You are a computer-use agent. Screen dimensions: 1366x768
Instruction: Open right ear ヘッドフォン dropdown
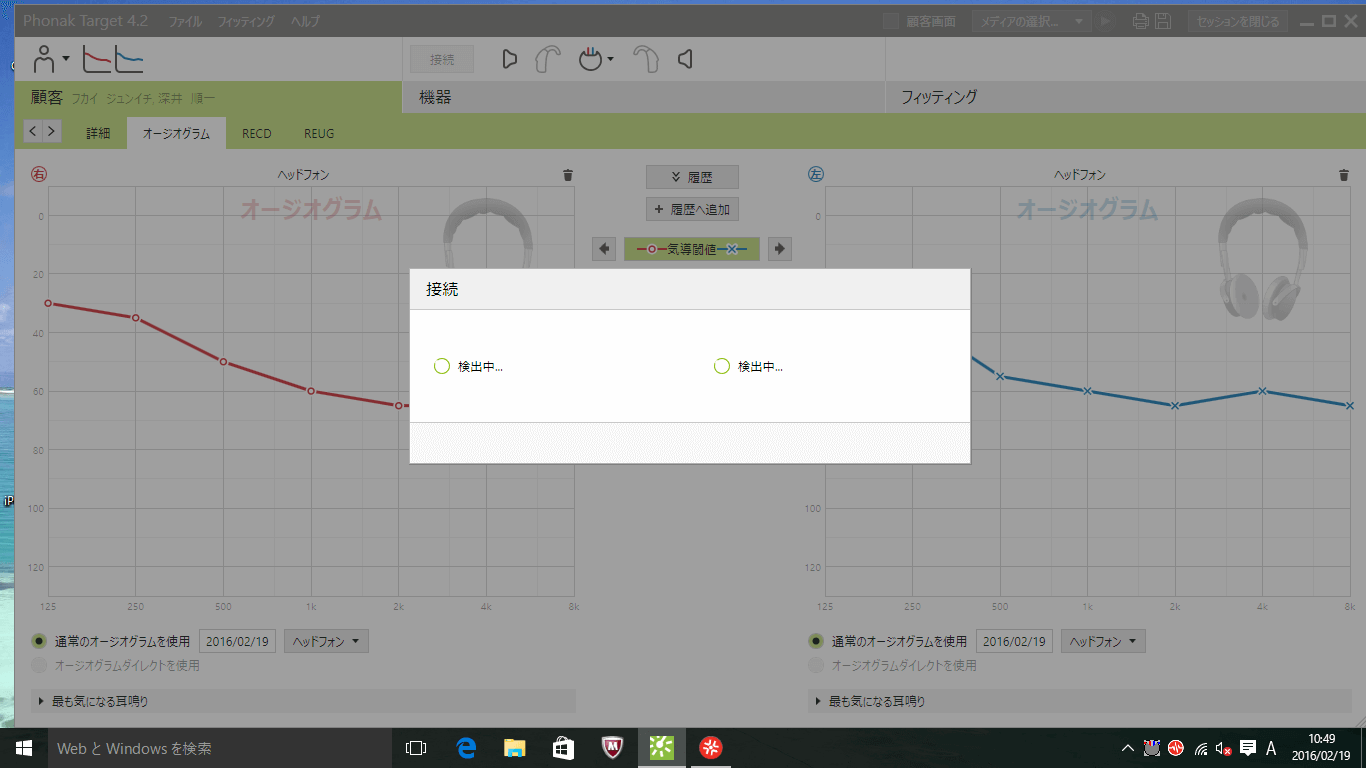(x=326, y=641)
